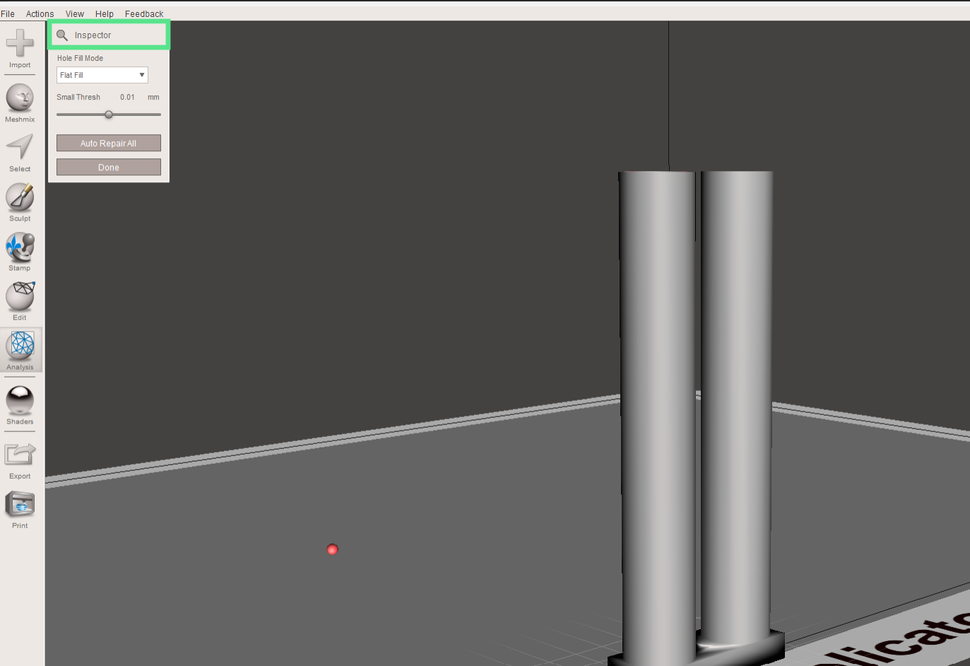Select the Stamp tool
The height and width of the screenshot is (666, 970).
20,247
